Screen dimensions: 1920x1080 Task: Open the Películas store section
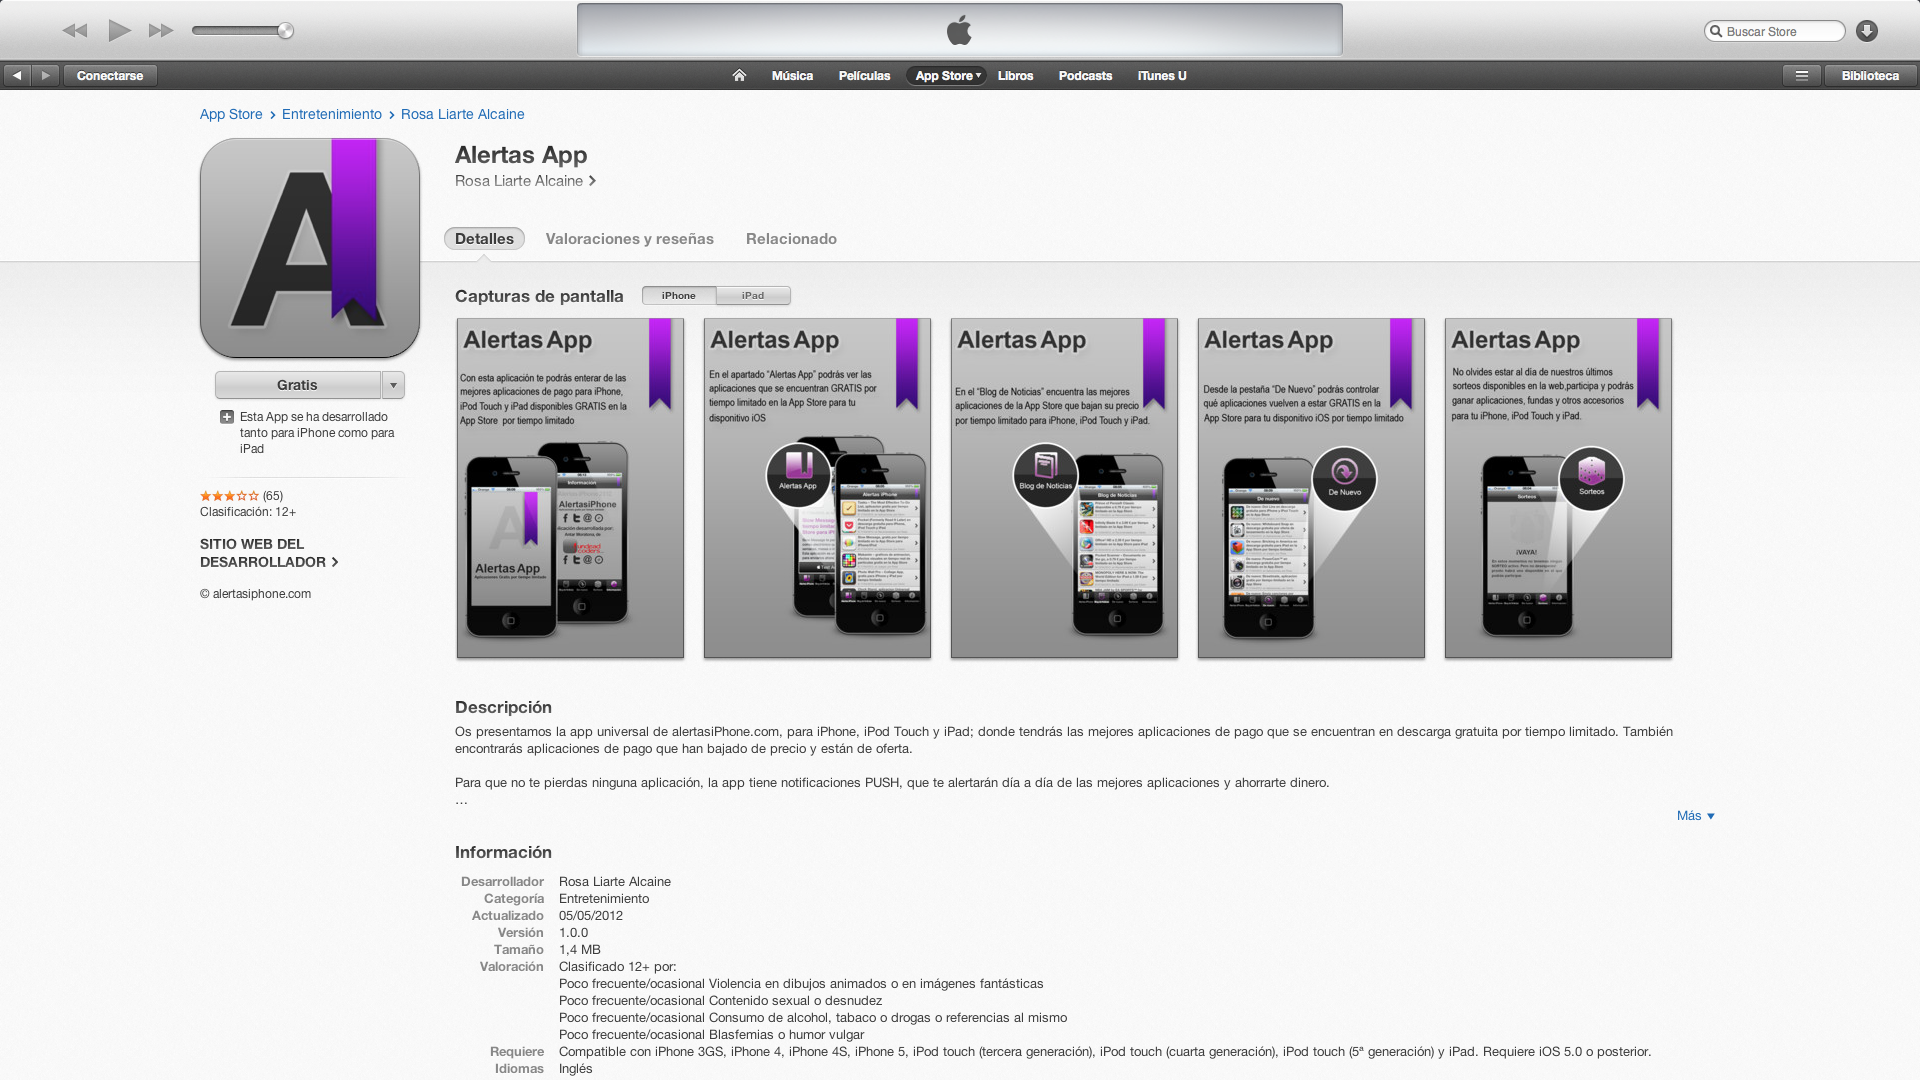(x=864, y=75)
